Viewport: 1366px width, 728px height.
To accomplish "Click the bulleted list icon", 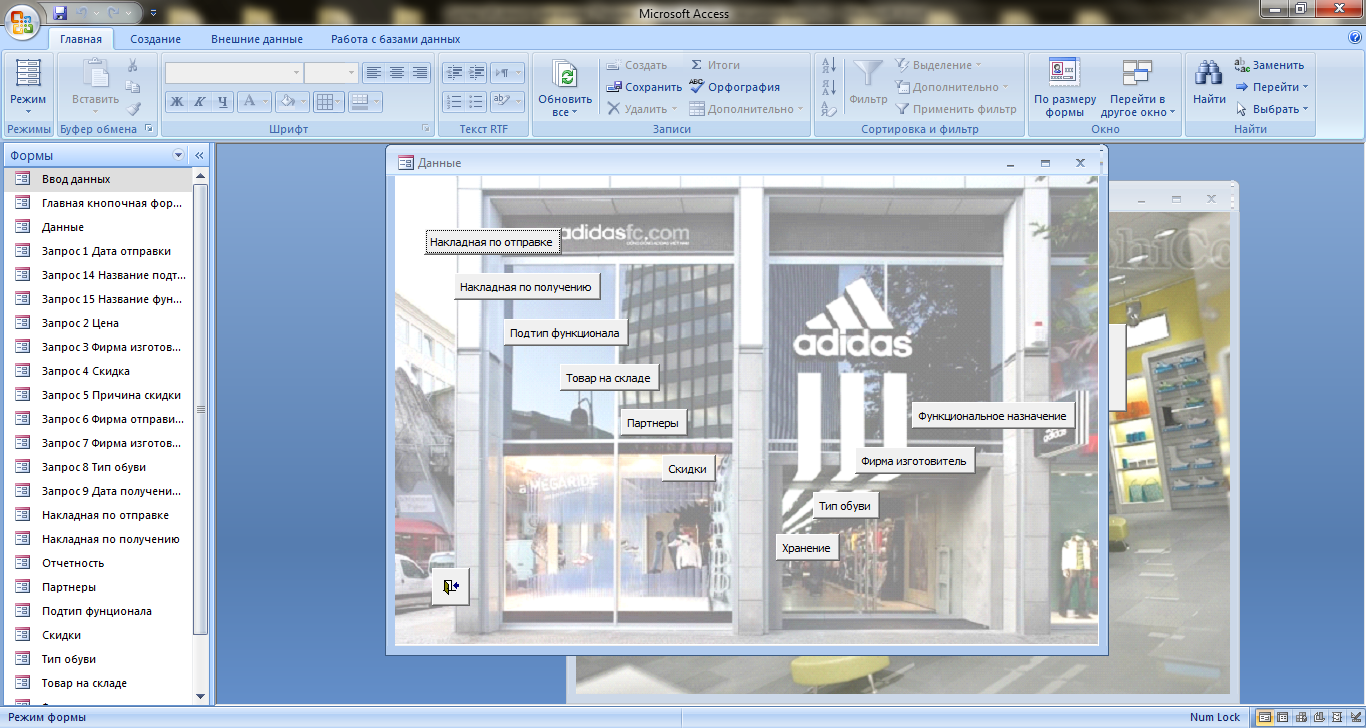I will (477, 101).
